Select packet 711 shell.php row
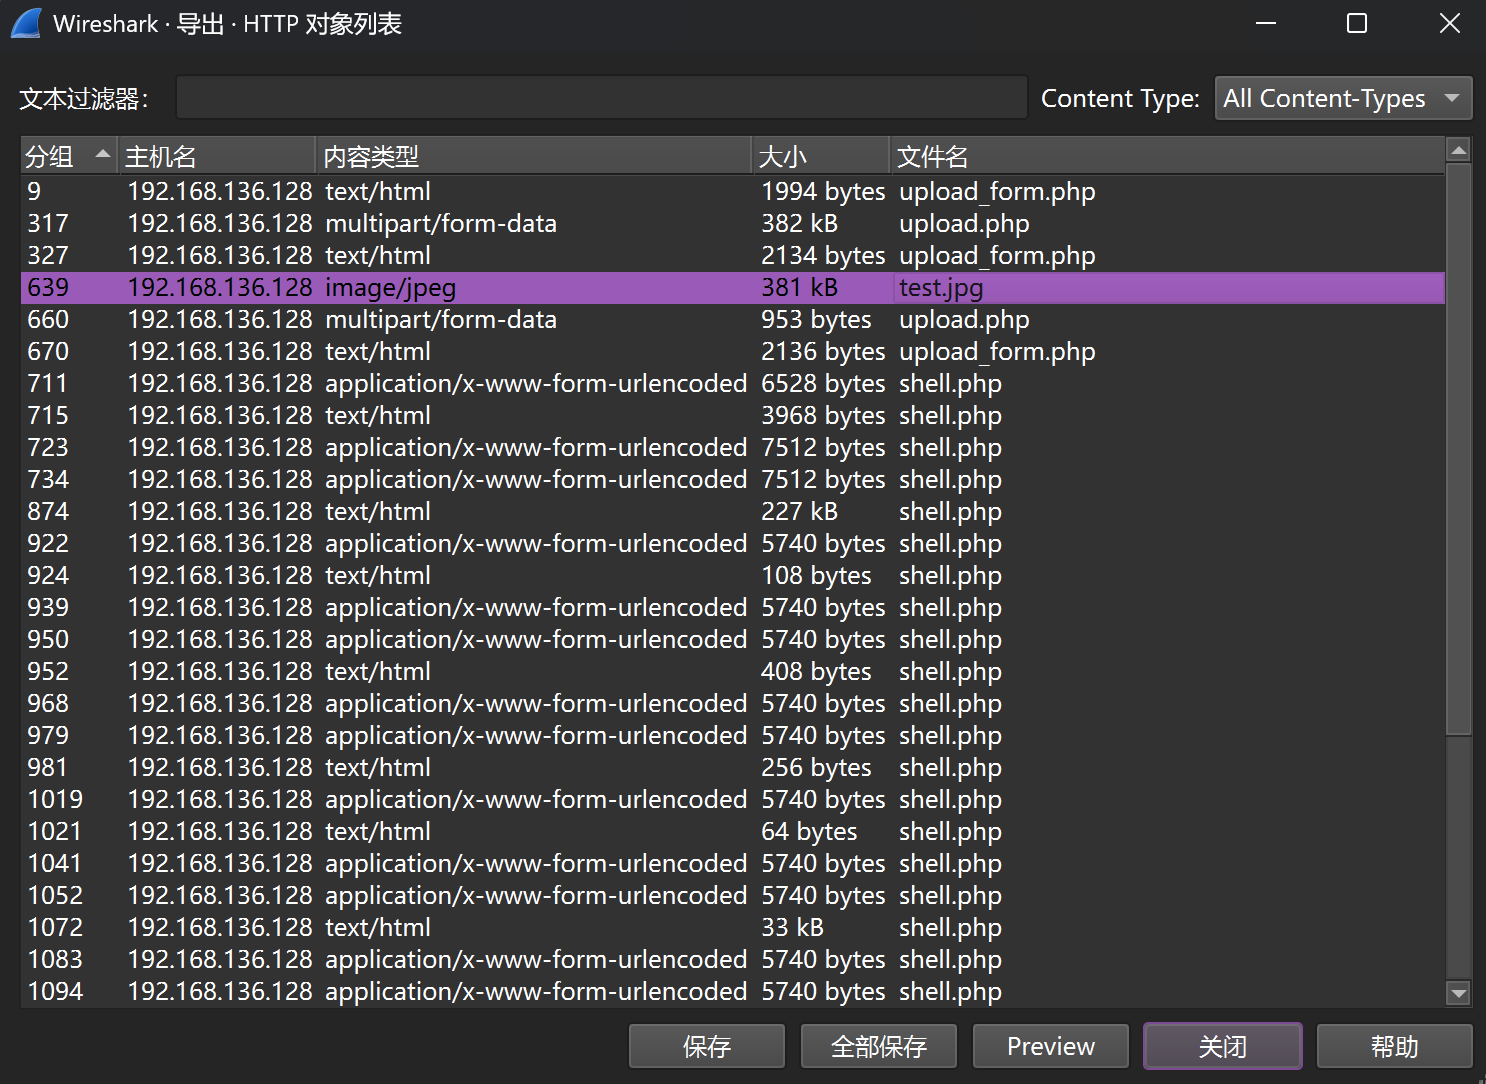 (733, 383)
